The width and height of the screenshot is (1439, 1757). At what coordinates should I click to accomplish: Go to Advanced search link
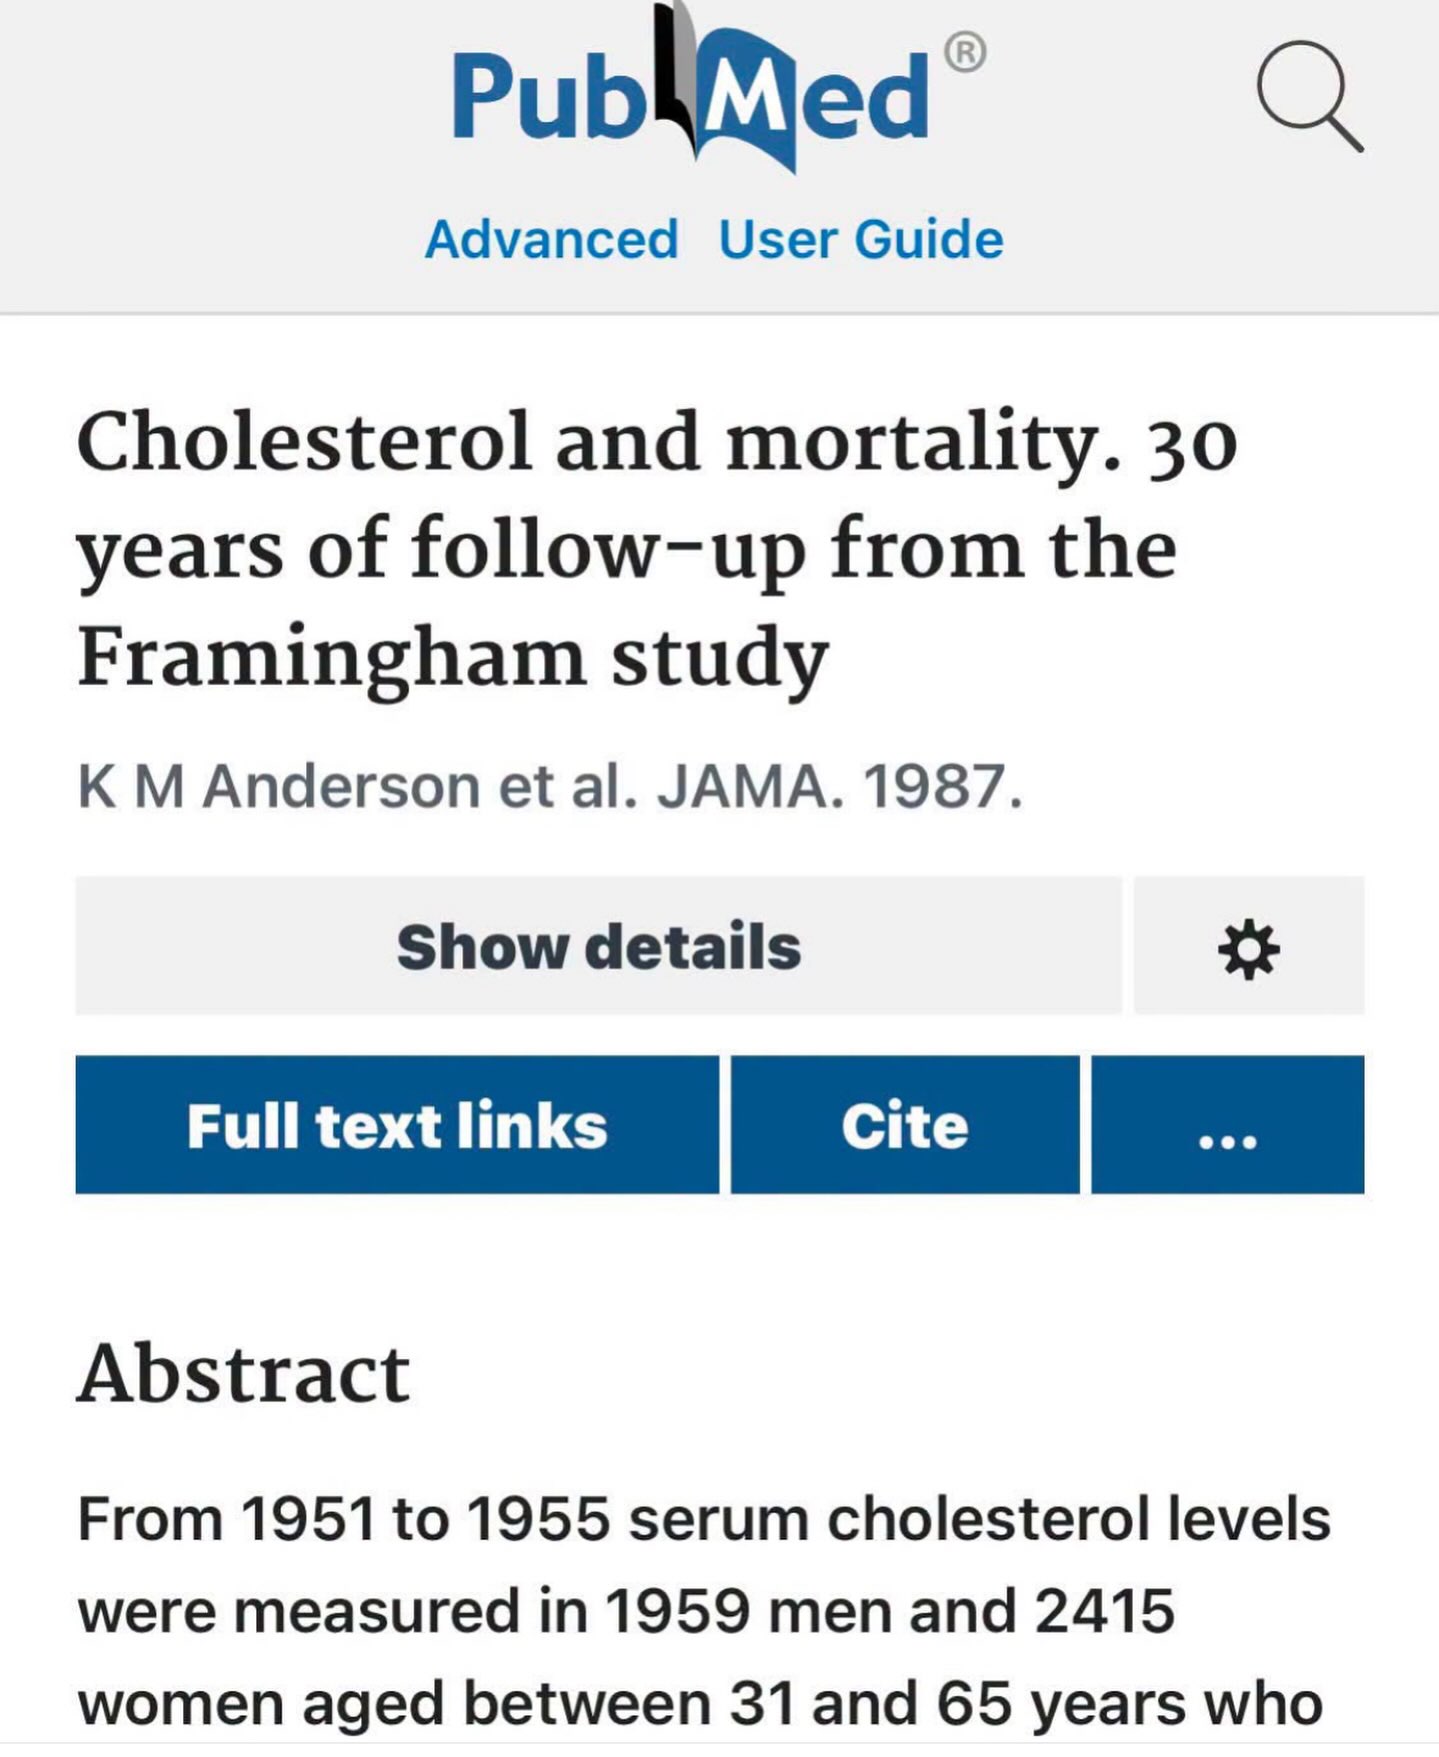click(x=552, y=240)
